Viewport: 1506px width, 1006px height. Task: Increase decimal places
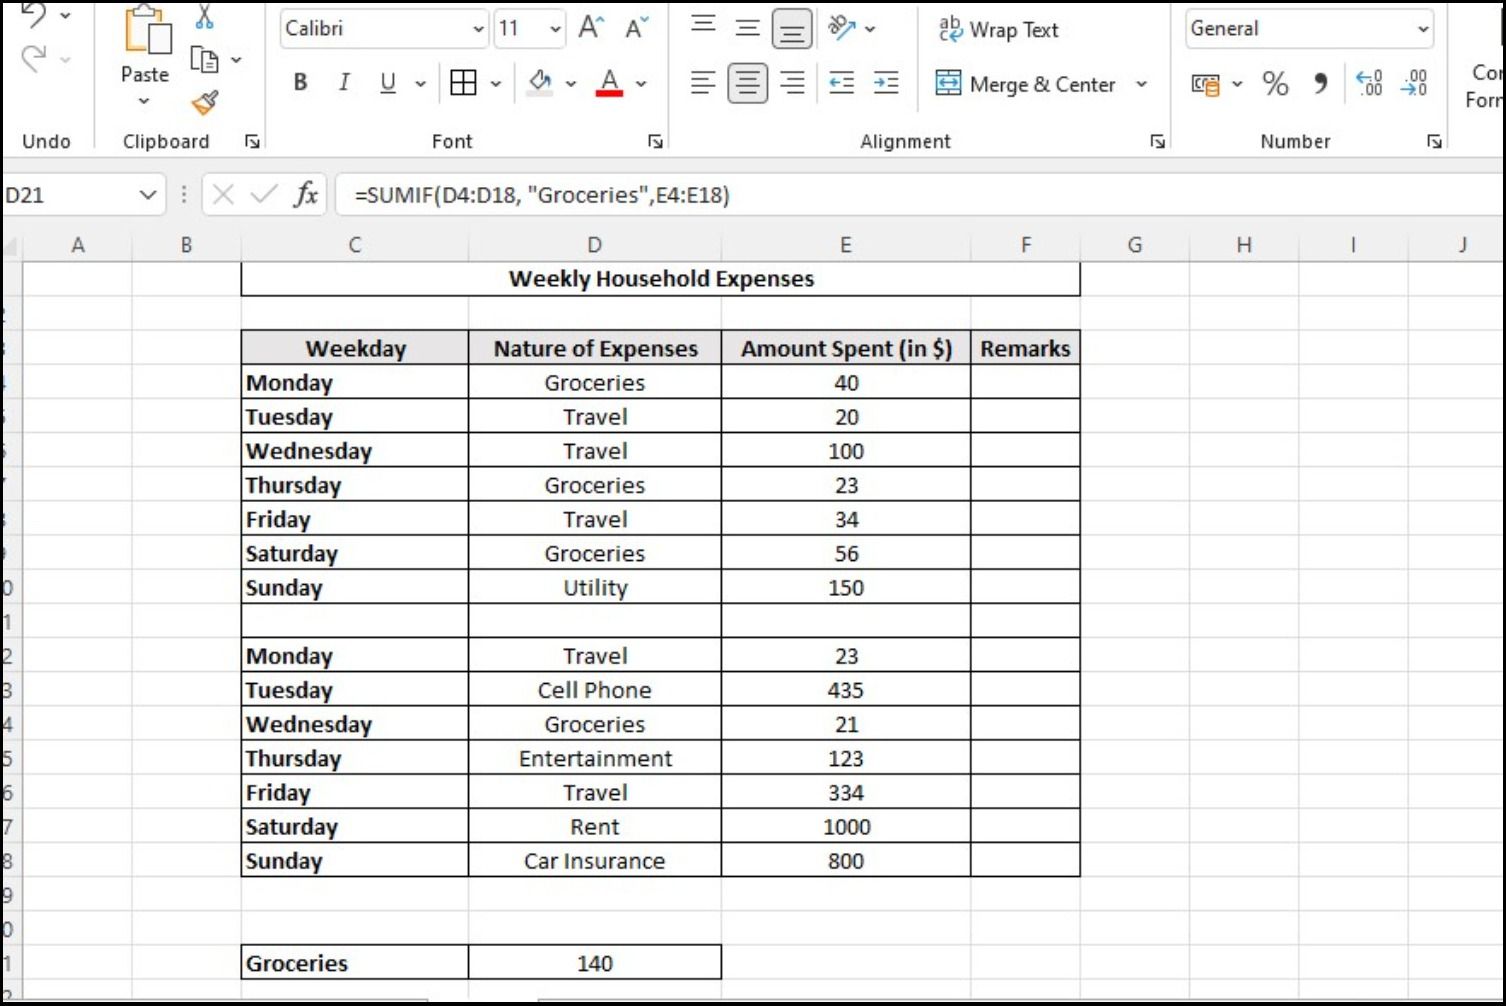pyautogui.click(x=1369, y=84)
